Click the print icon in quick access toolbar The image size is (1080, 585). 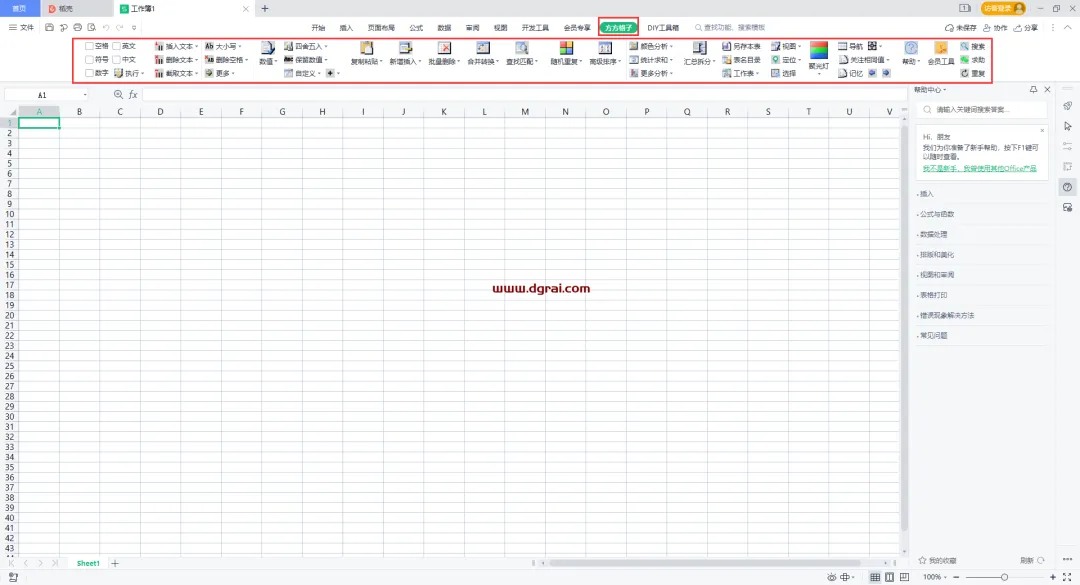tap(77, 28)
